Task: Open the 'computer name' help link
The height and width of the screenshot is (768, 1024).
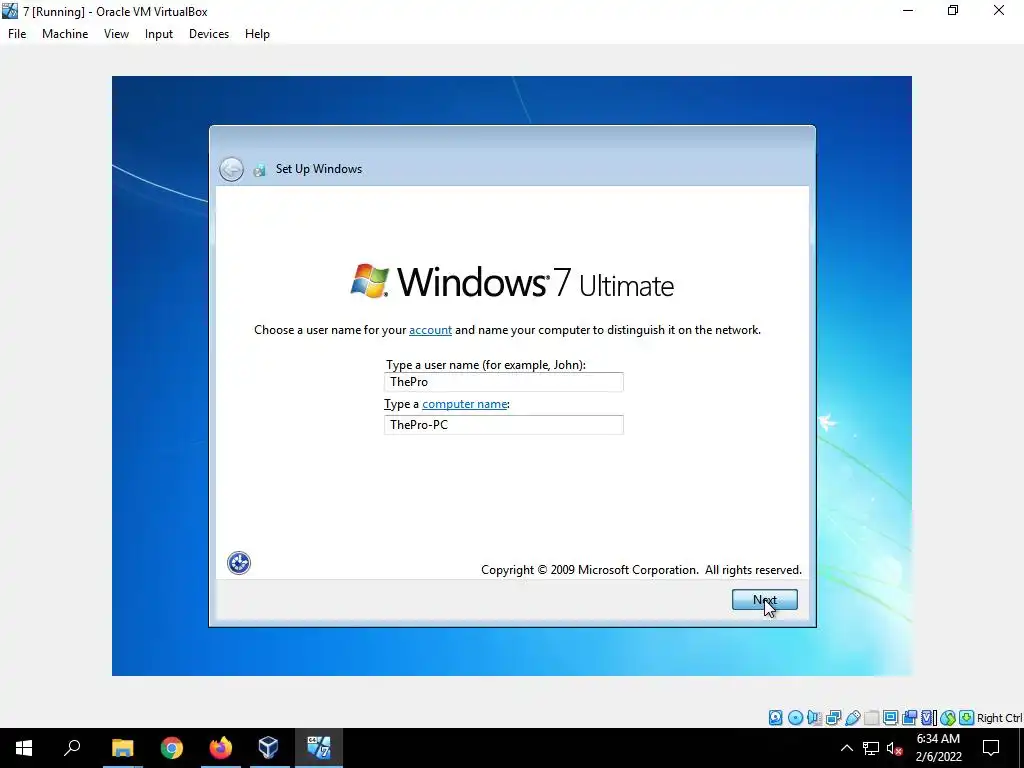Action: pyautogui.click(x=464, y=404)
